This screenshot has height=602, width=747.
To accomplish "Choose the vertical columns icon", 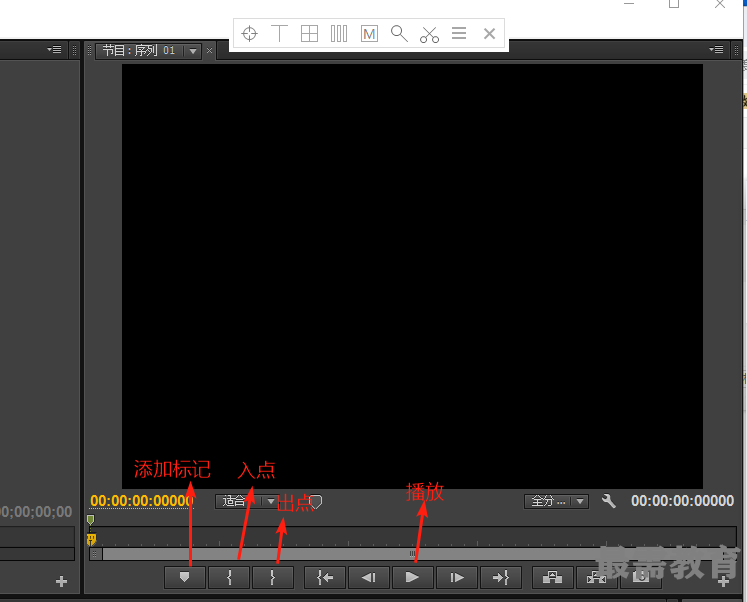I will (x=339, y=34).
